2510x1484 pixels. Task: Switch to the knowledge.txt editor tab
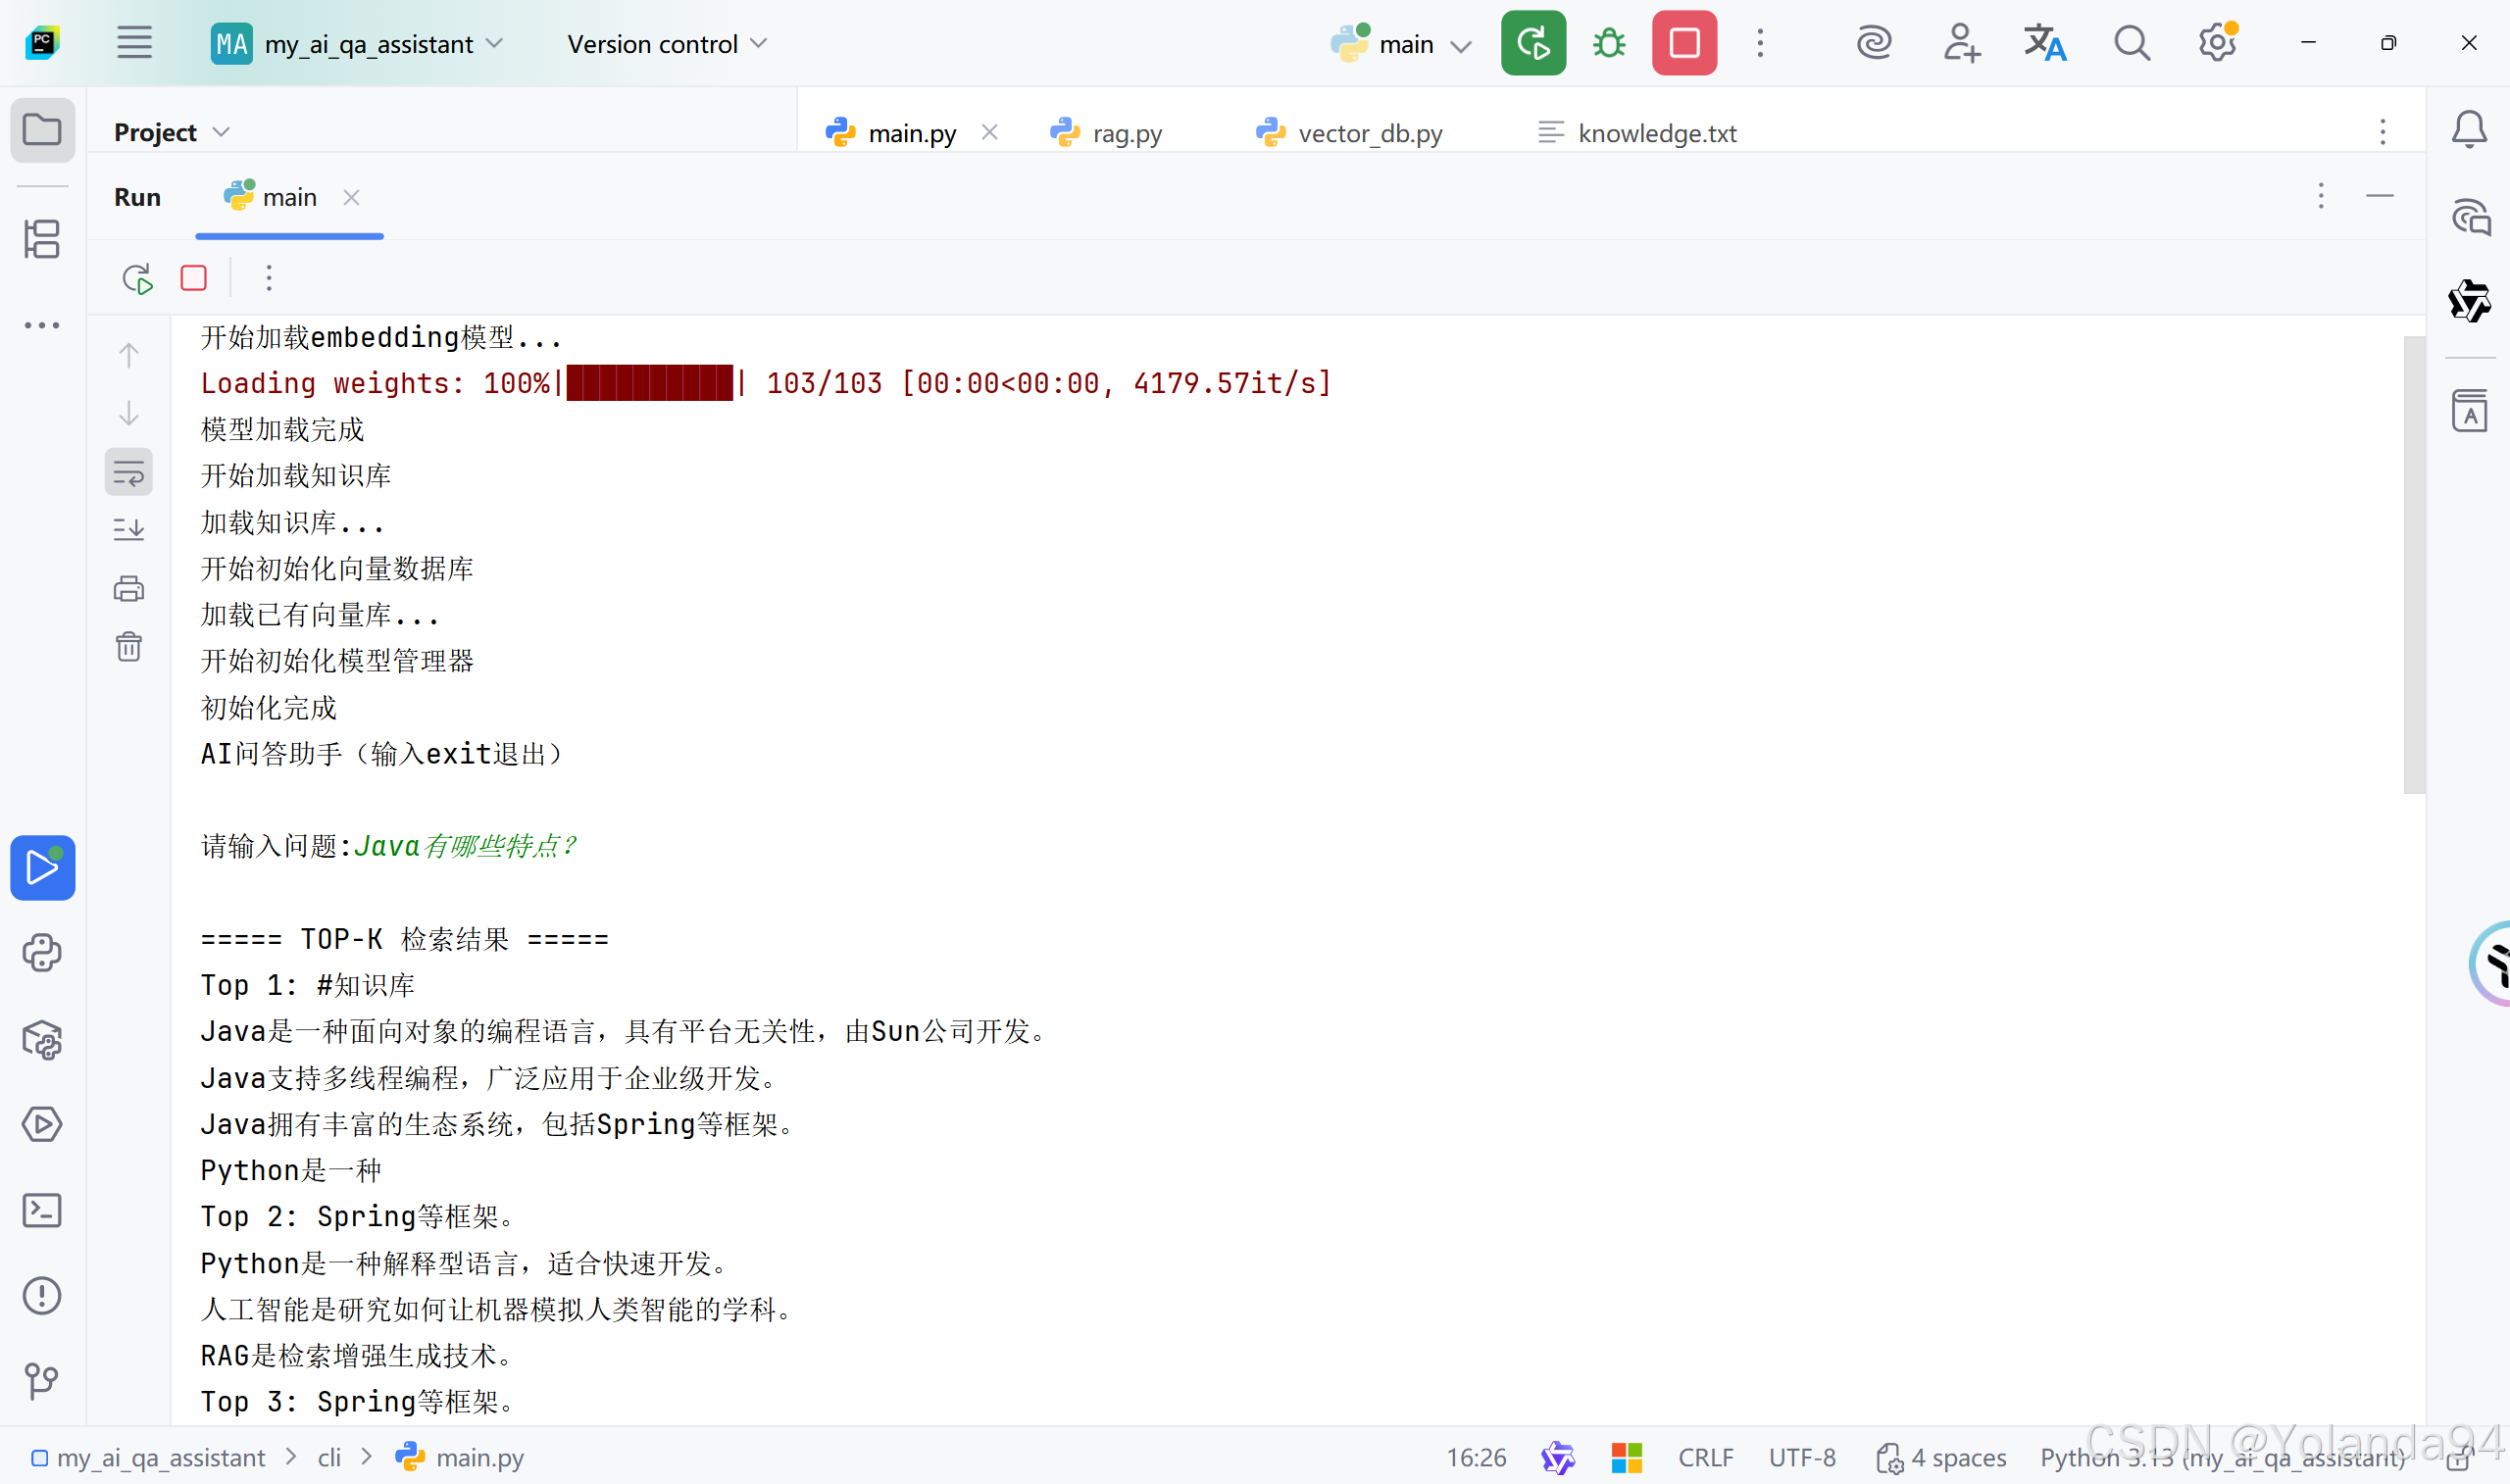click(x=1637, y=132)
